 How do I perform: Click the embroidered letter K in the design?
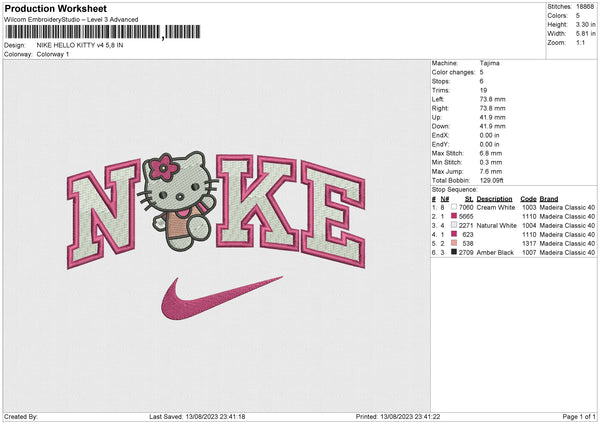257,202
